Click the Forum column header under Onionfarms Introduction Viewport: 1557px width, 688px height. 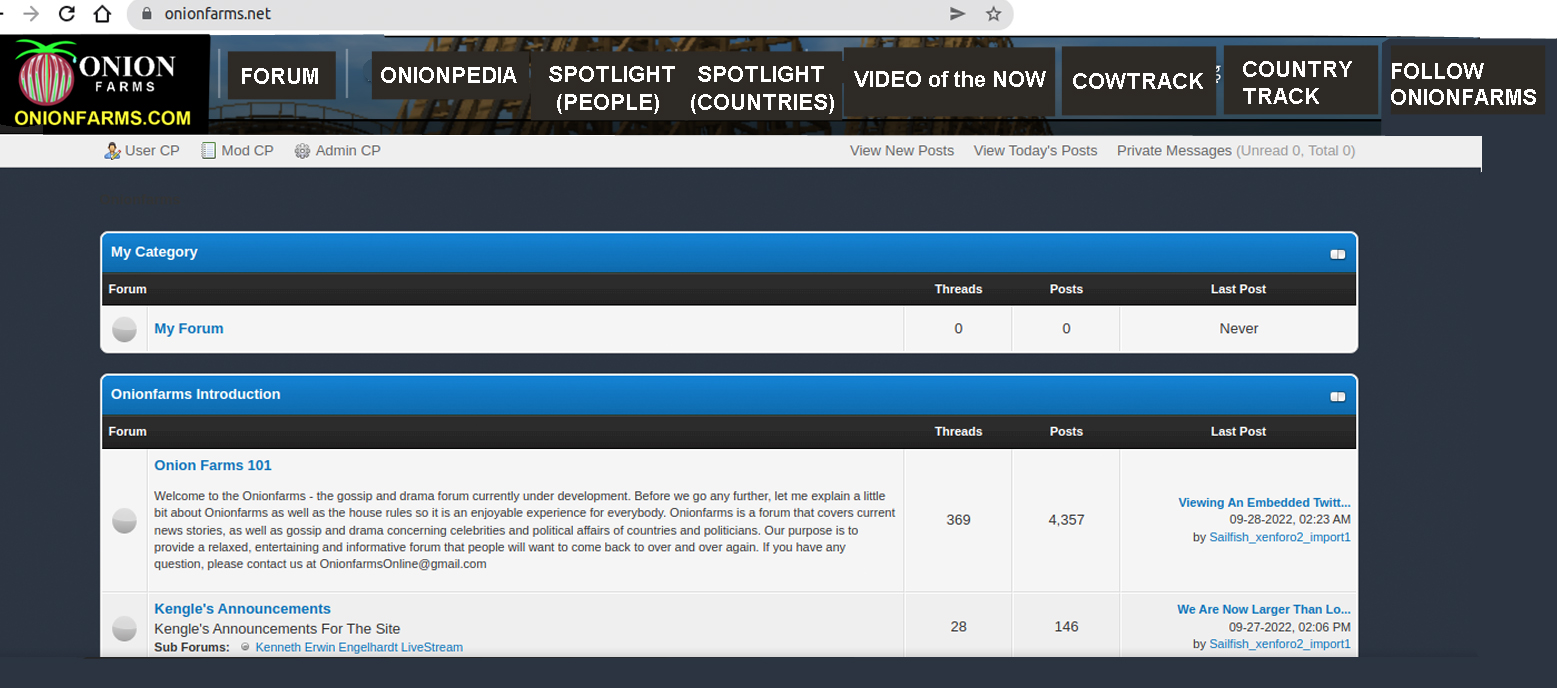128,432
